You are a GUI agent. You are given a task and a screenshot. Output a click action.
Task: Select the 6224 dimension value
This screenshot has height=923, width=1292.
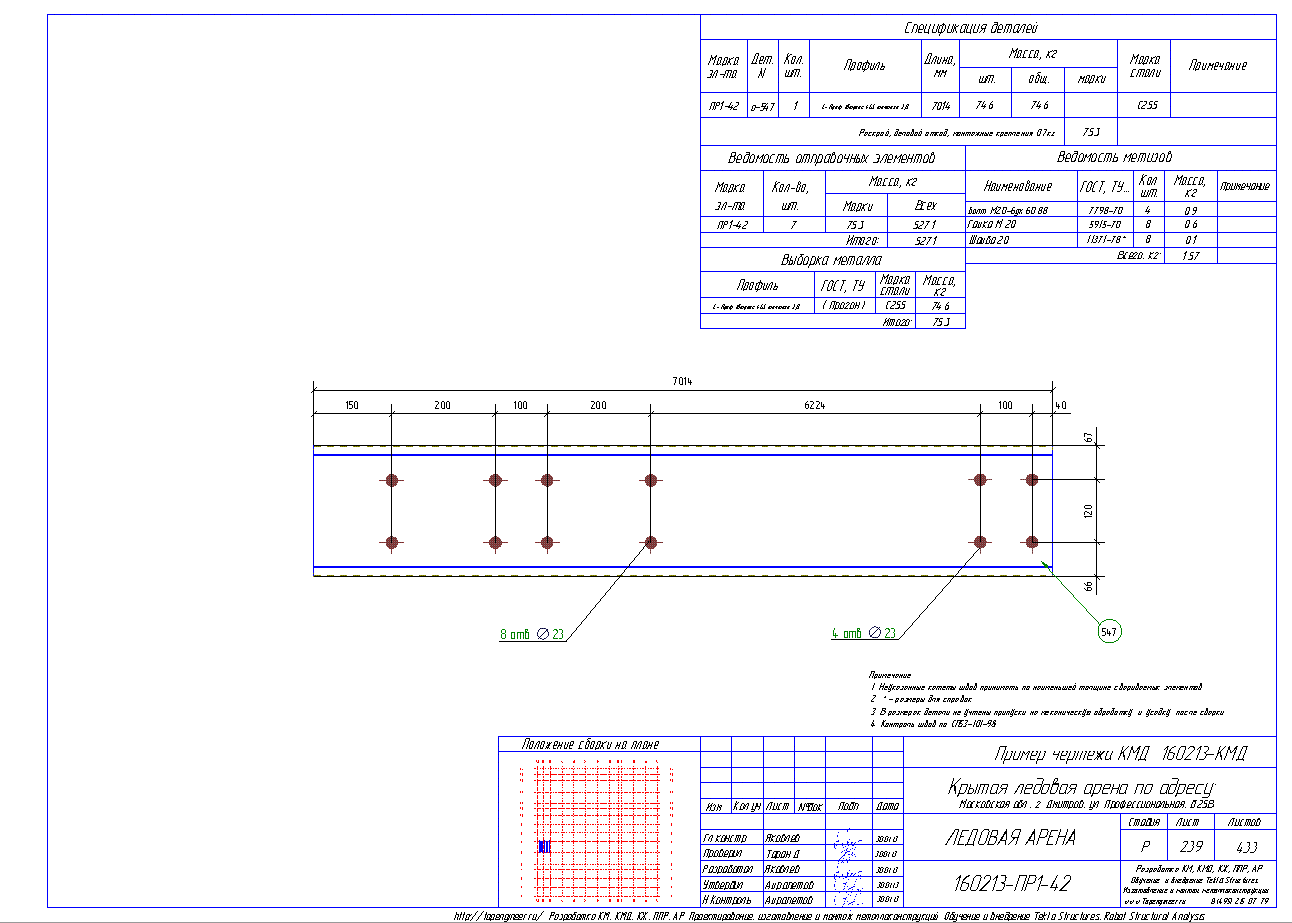coord(815,405)
